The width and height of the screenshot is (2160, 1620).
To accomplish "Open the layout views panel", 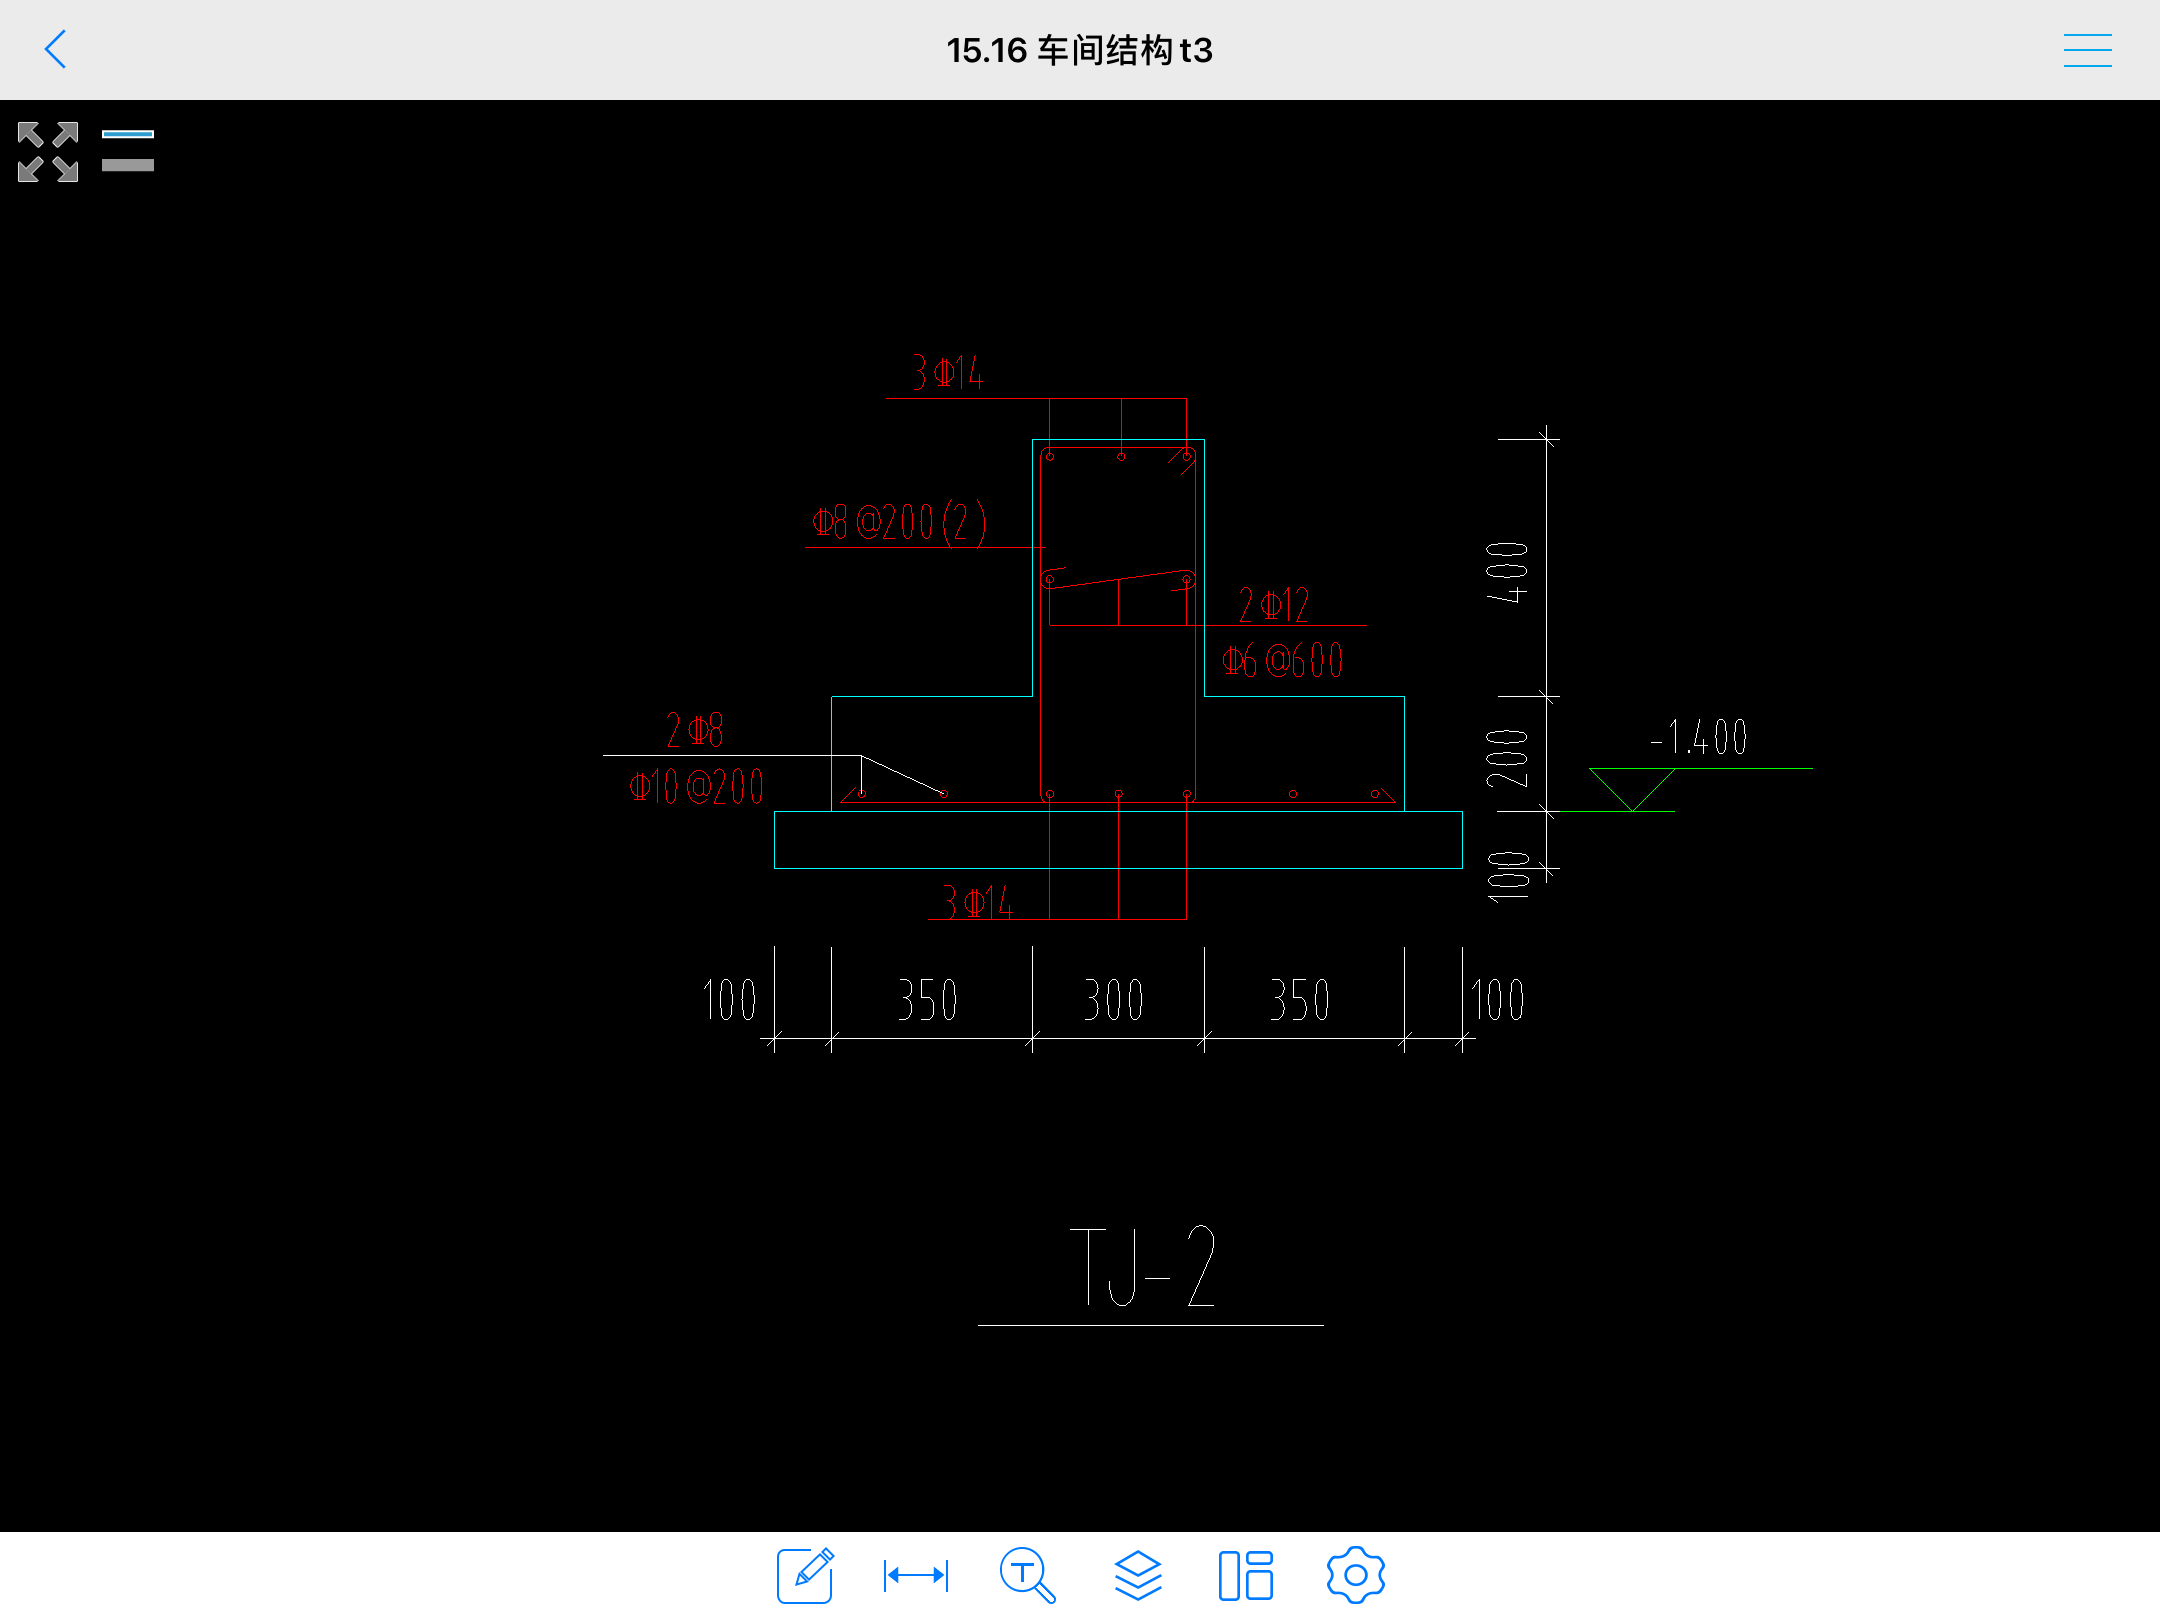I will click(1246, 1575).
